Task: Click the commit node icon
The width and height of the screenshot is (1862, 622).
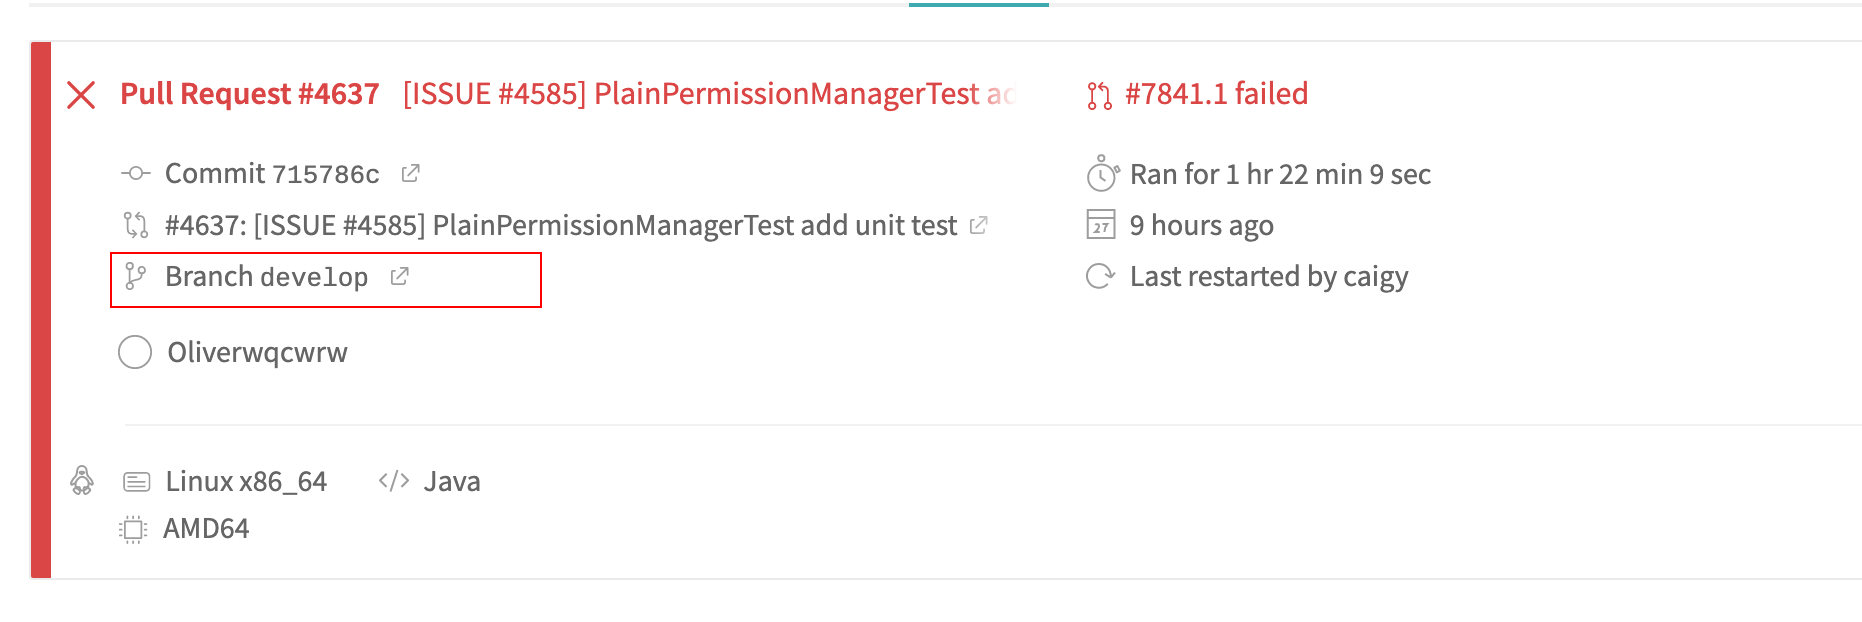Action: (135, 174)
